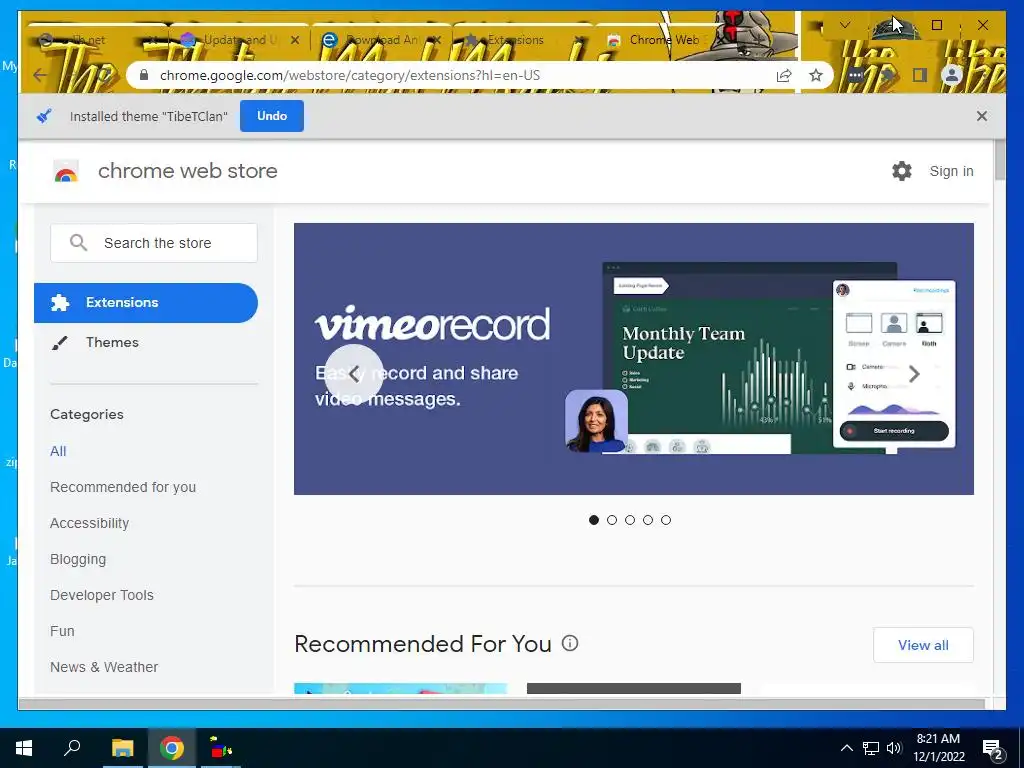The image size is (1024, 768).
Task: Dismiss the Installed theme notification bar
Action: [982, 116]
